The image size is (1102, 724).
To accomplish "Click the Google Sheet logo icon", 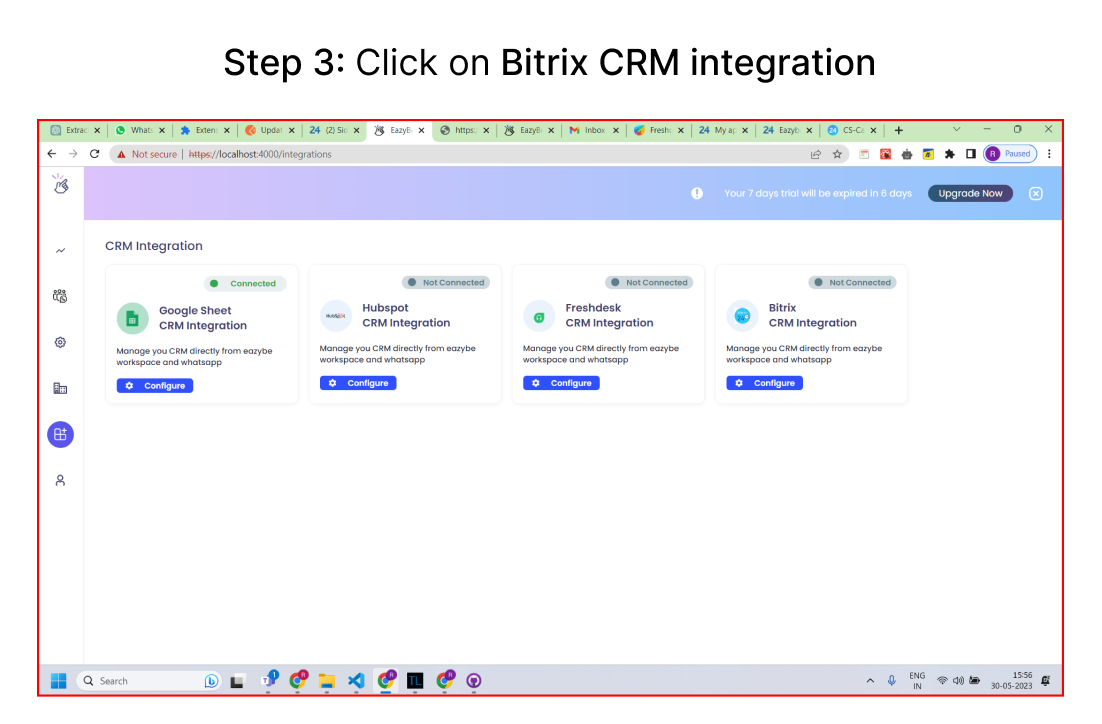I will click(x=132, y=318).
